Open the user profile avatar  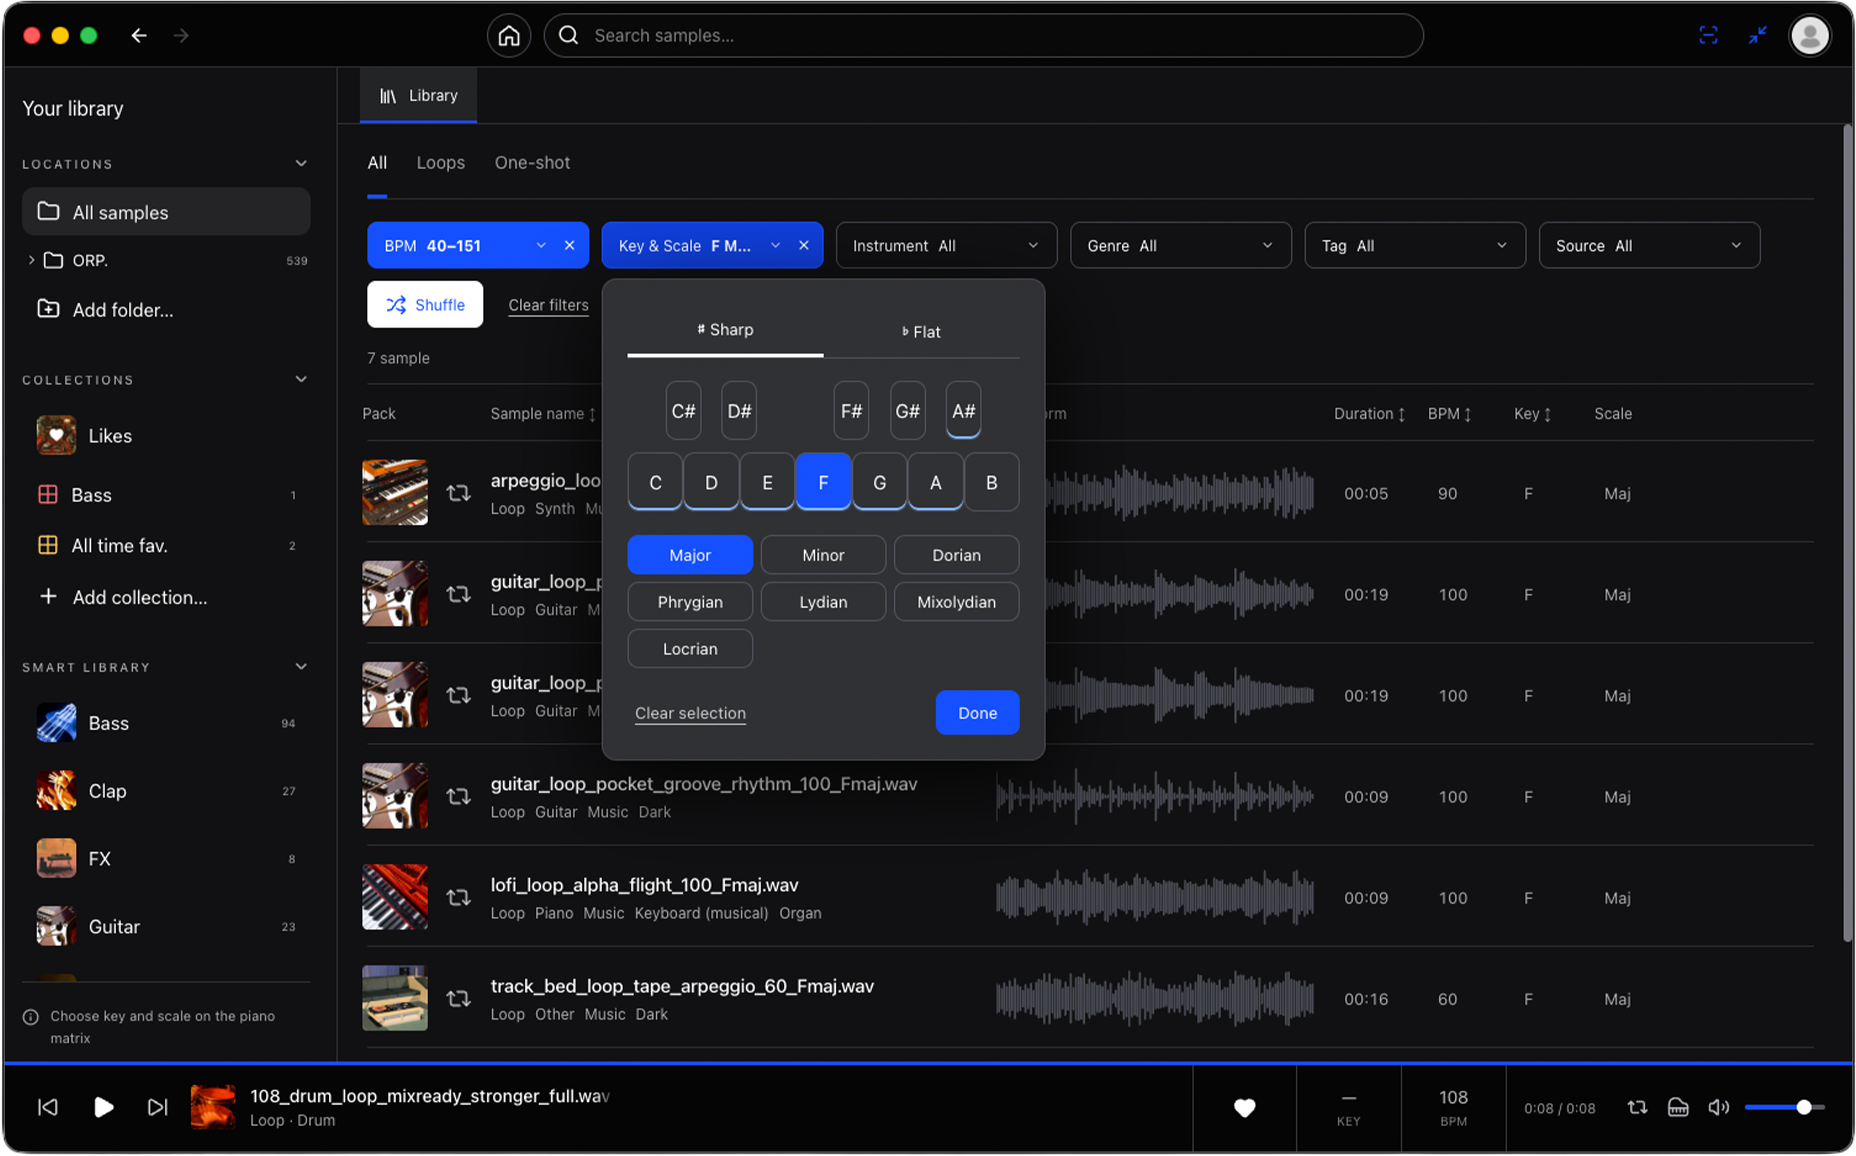[x=1809, y=36]
